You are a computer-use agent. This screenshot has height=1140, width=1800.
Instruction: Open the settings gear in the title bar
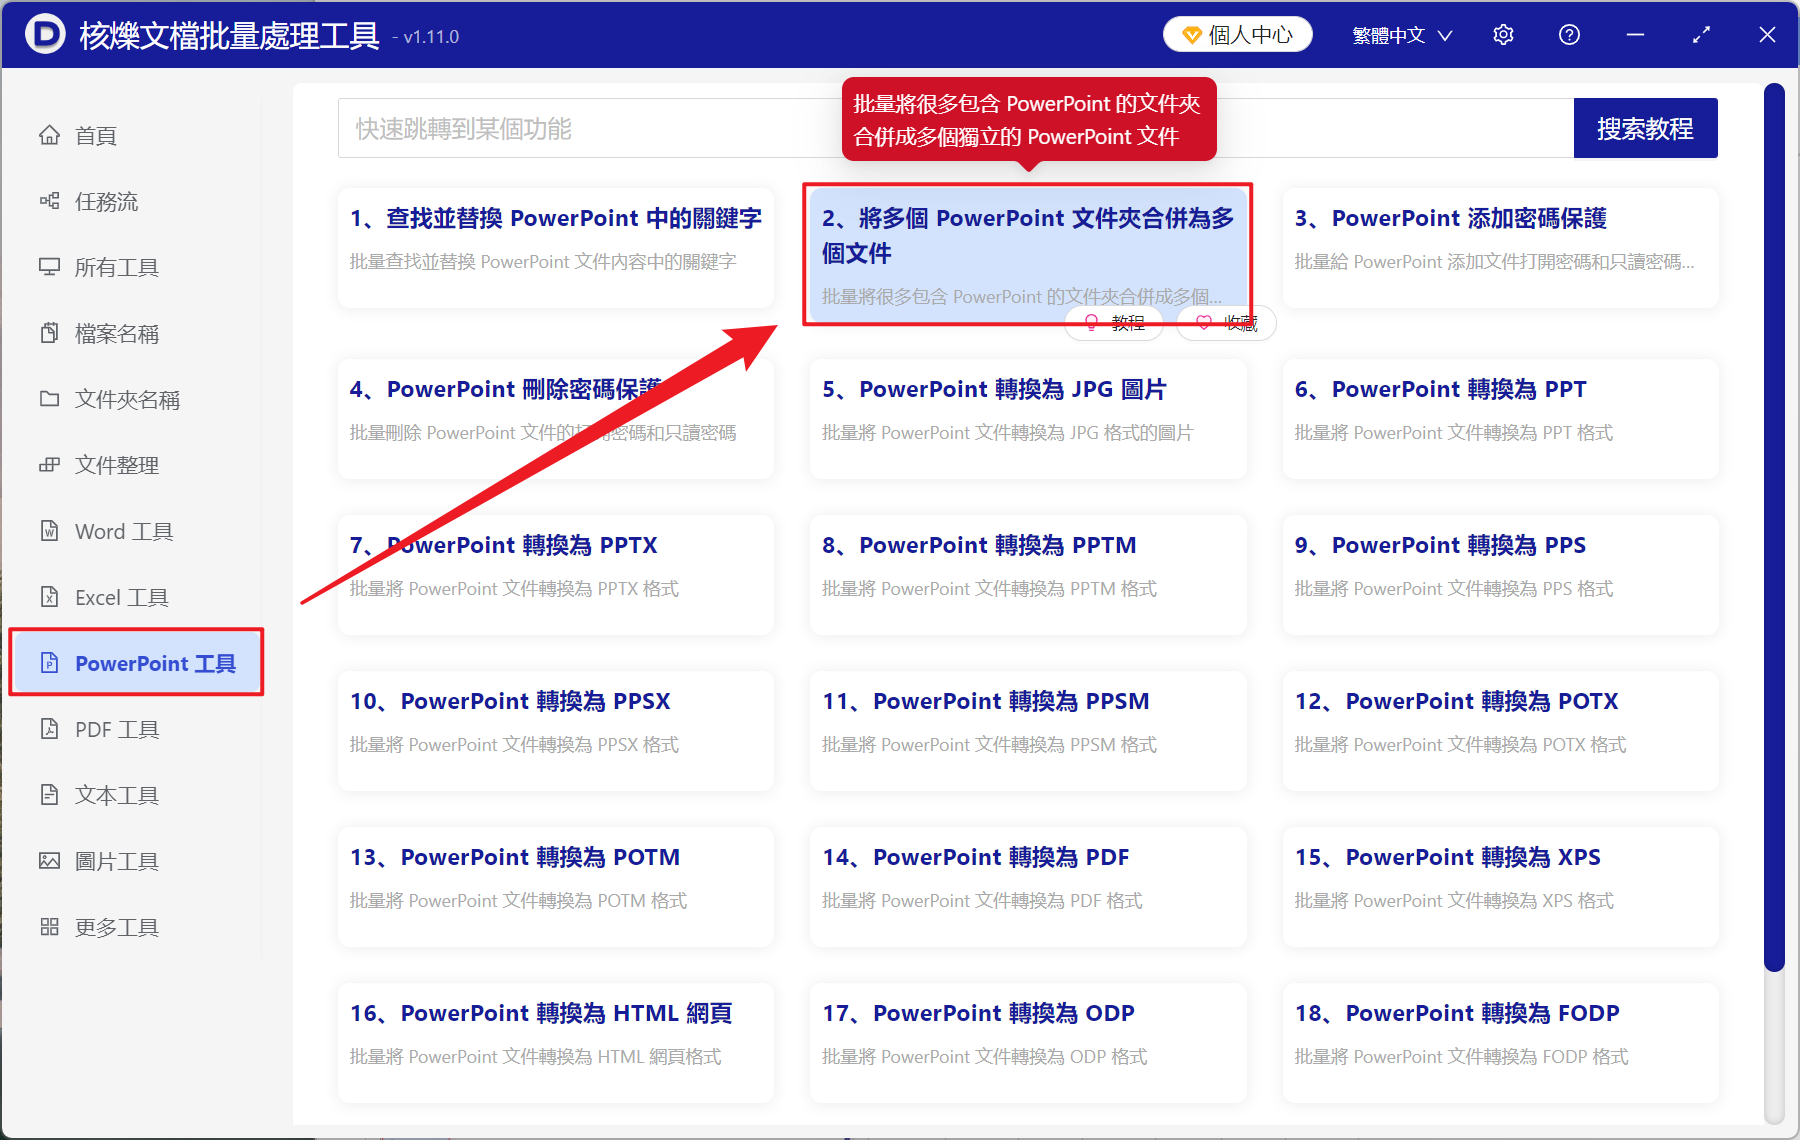[1503, 34]
